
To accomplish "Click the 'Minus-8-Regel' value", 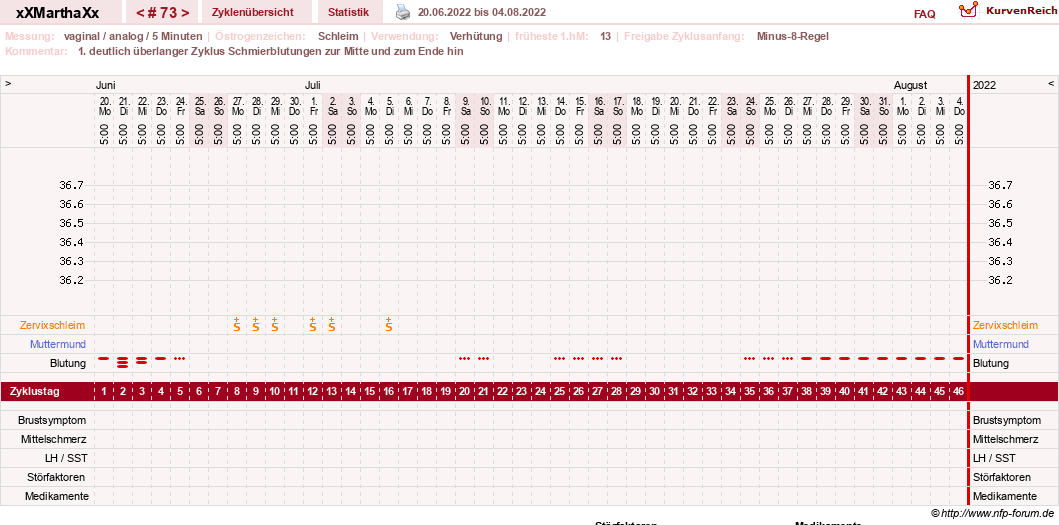I will click(793, 36).
